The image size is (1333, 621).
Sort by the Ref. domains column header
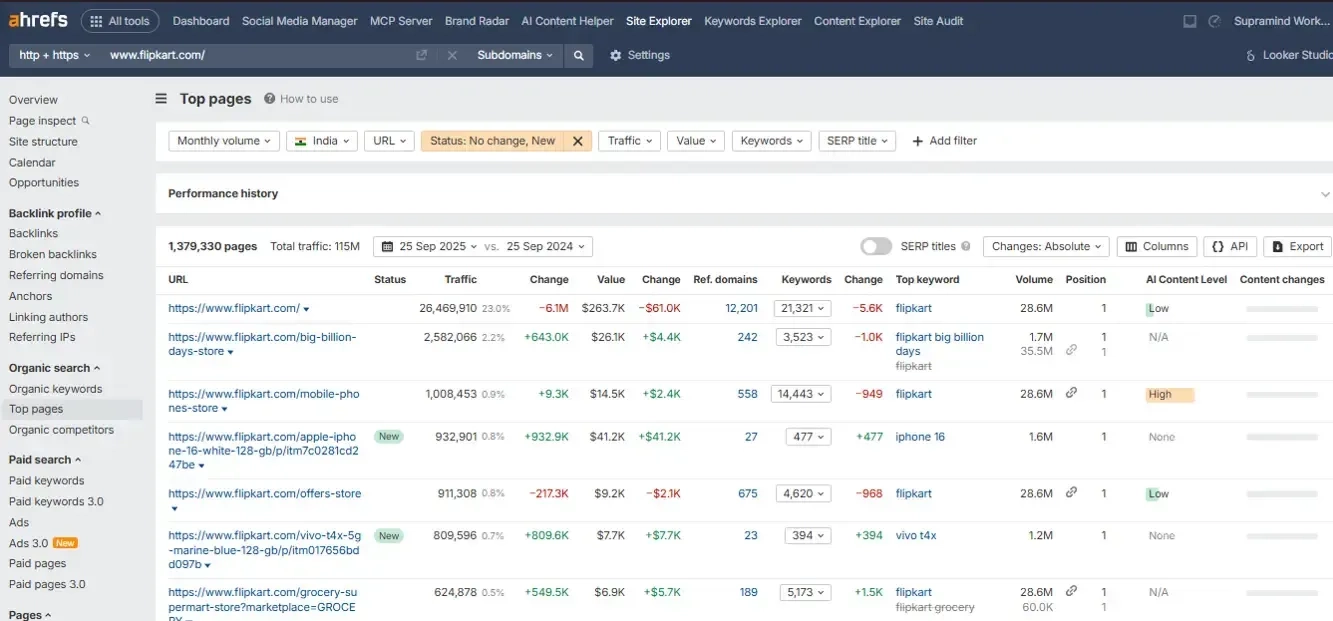(725, 280)
